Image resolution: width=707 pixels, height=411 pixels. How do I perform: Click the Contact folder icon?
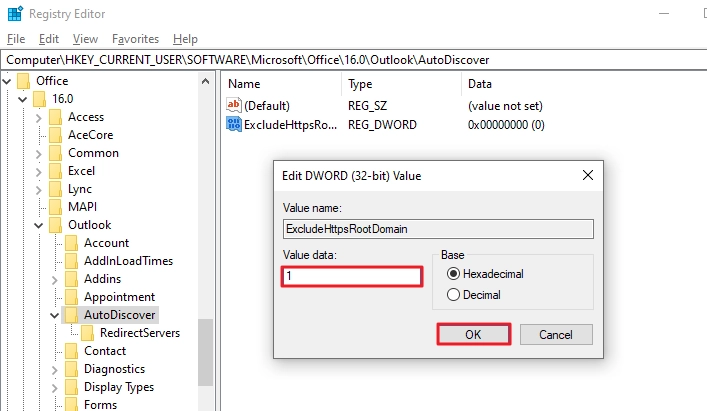tap(72, 351)
